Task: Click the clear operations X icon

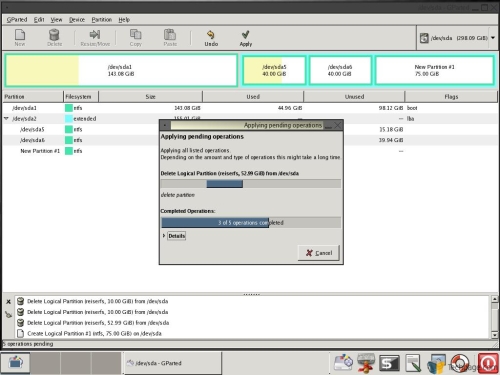Action: coord(8,302)
